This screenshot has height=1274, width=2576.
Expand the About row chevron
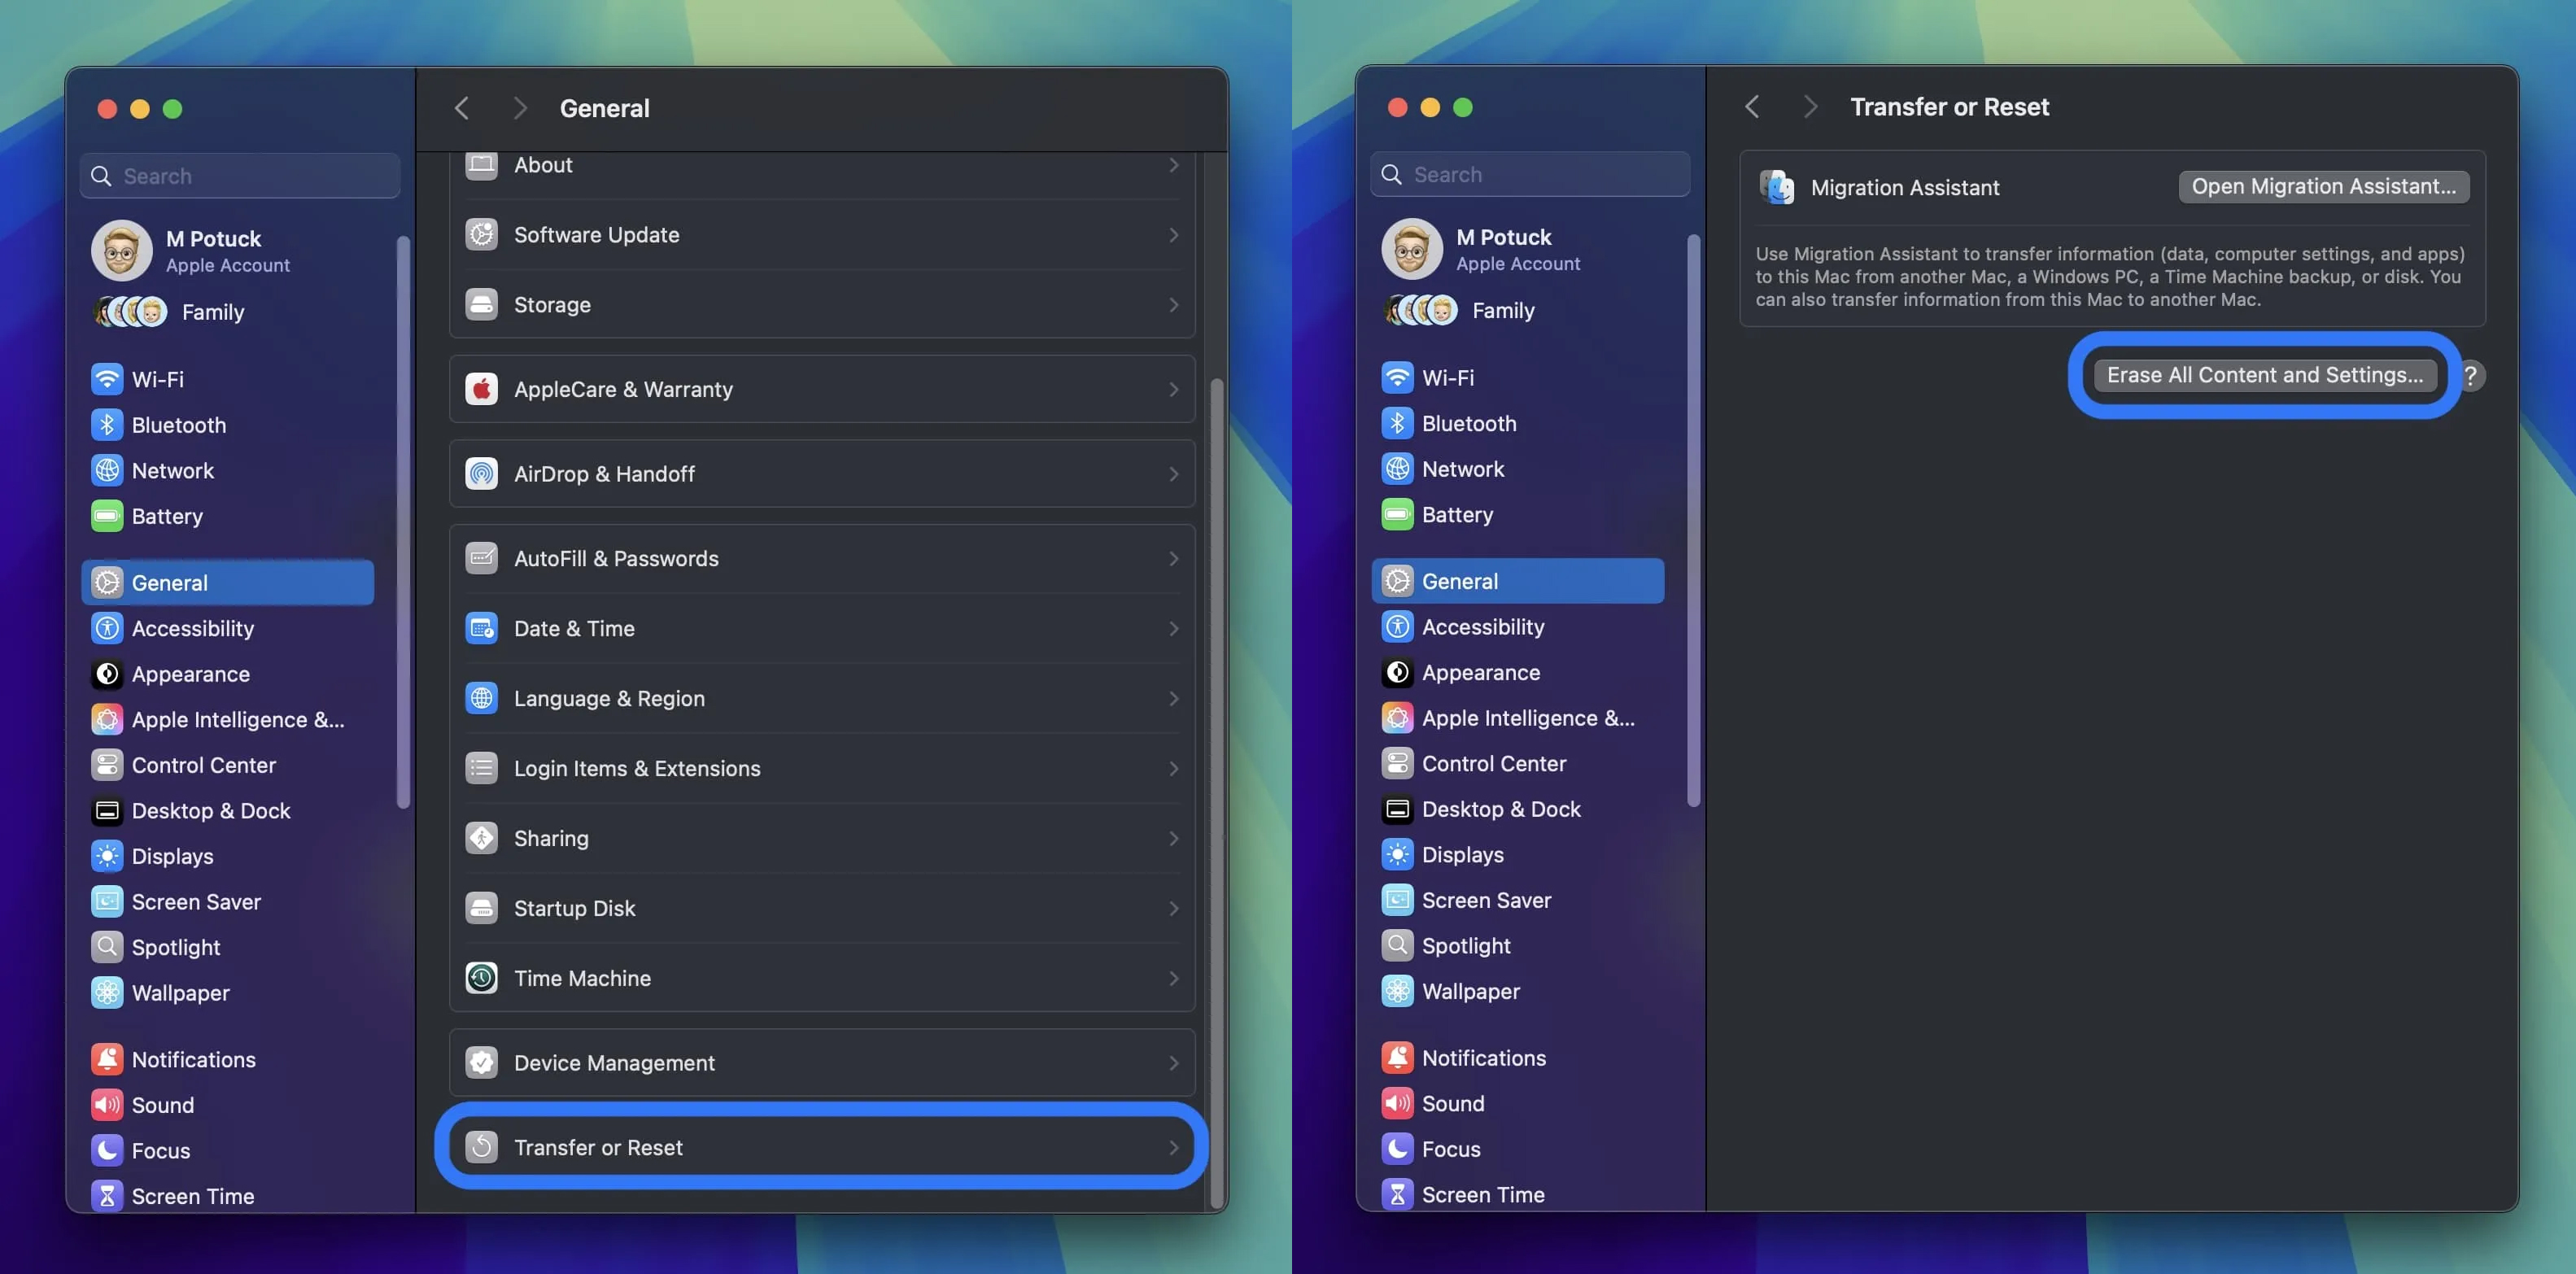click(1174, 165)
